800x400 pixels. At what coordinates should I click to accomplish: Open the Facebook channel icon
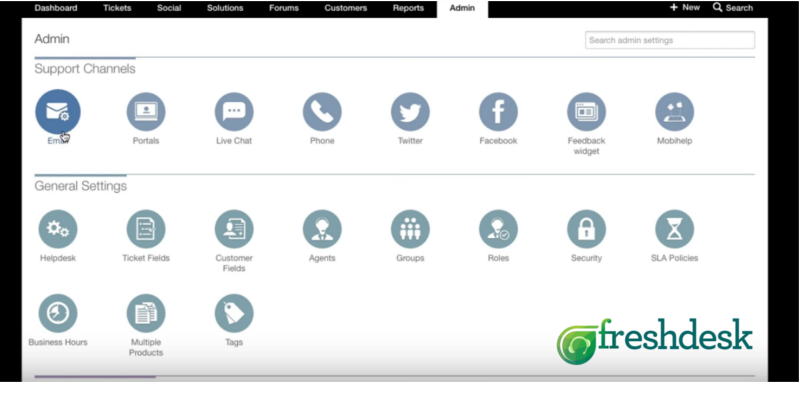(498, 111)
